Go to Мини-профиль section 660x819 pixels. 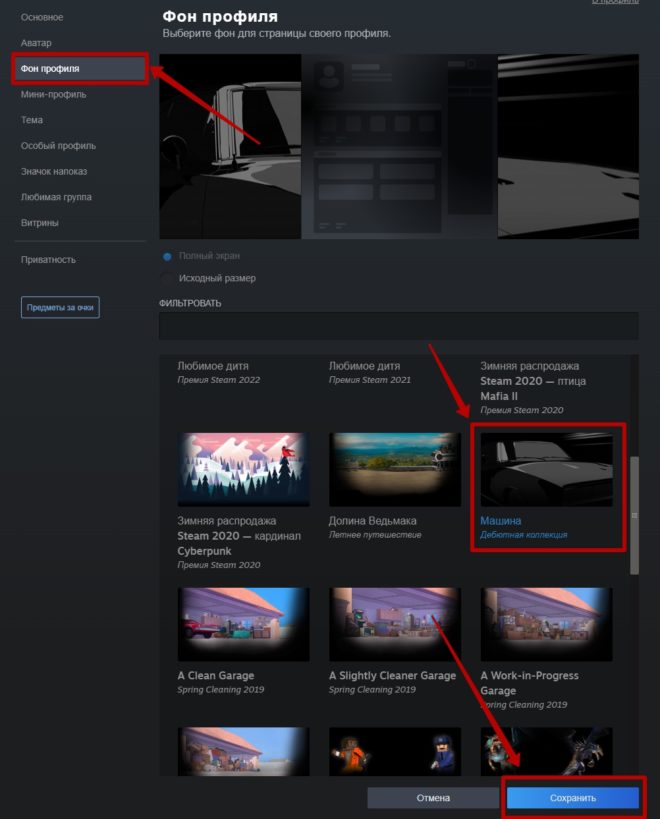53,95
